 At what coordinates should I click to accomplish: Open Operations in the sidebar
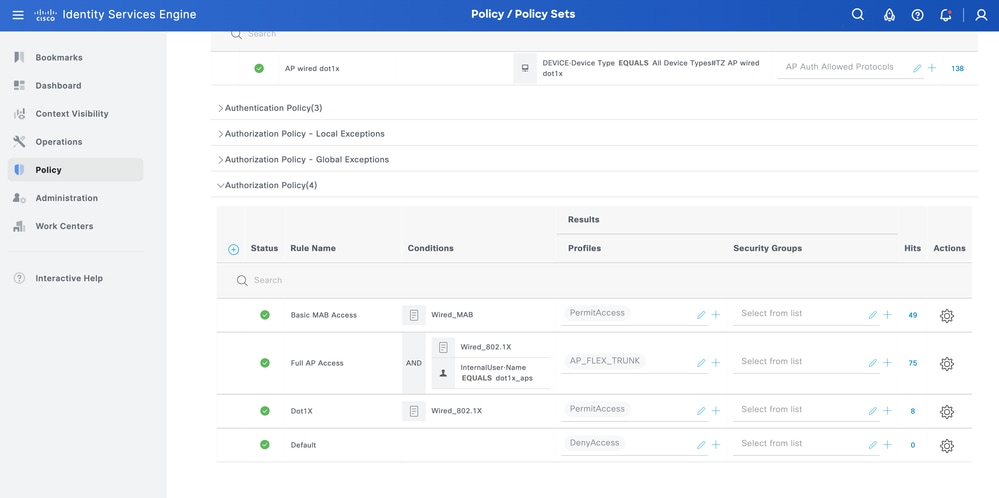pyautogui.click(x=75, y=141)
